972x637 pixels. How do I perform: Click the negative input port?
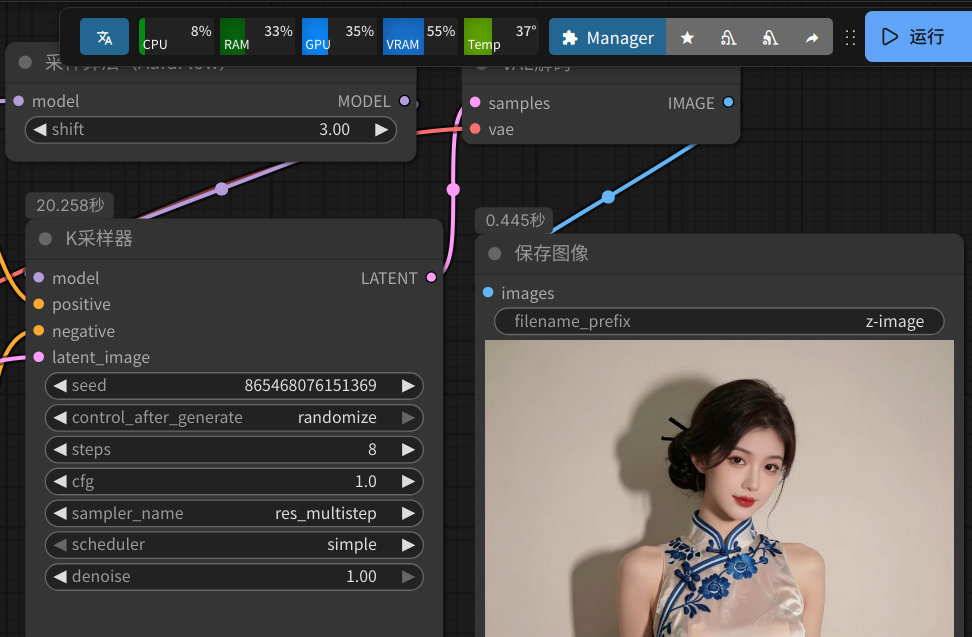coord(38,331)
